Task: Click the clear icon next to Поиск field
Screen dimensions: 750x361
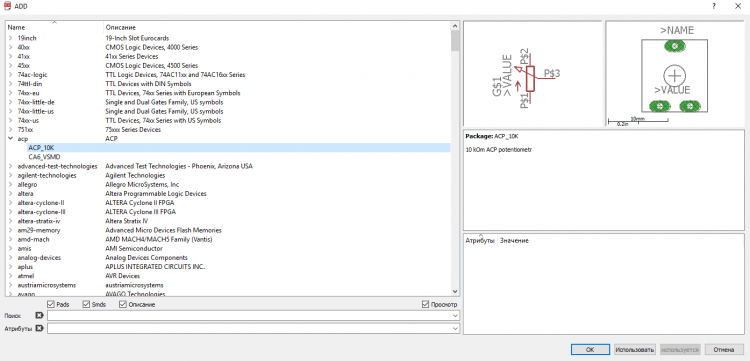Action: pos(39,316)
